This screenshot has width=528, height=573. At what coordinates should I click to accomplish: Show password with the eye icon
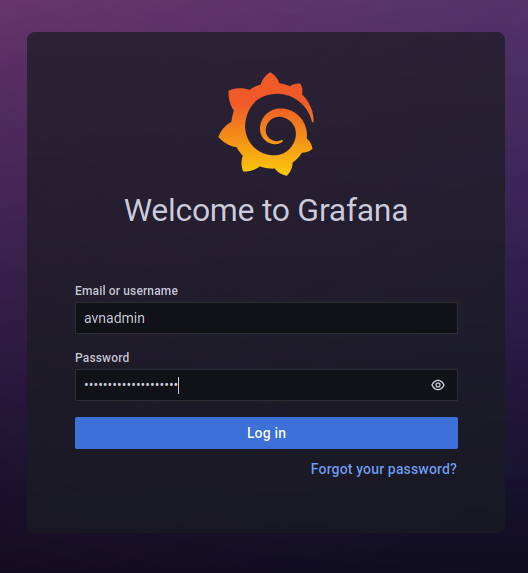(x=438, y=385)
